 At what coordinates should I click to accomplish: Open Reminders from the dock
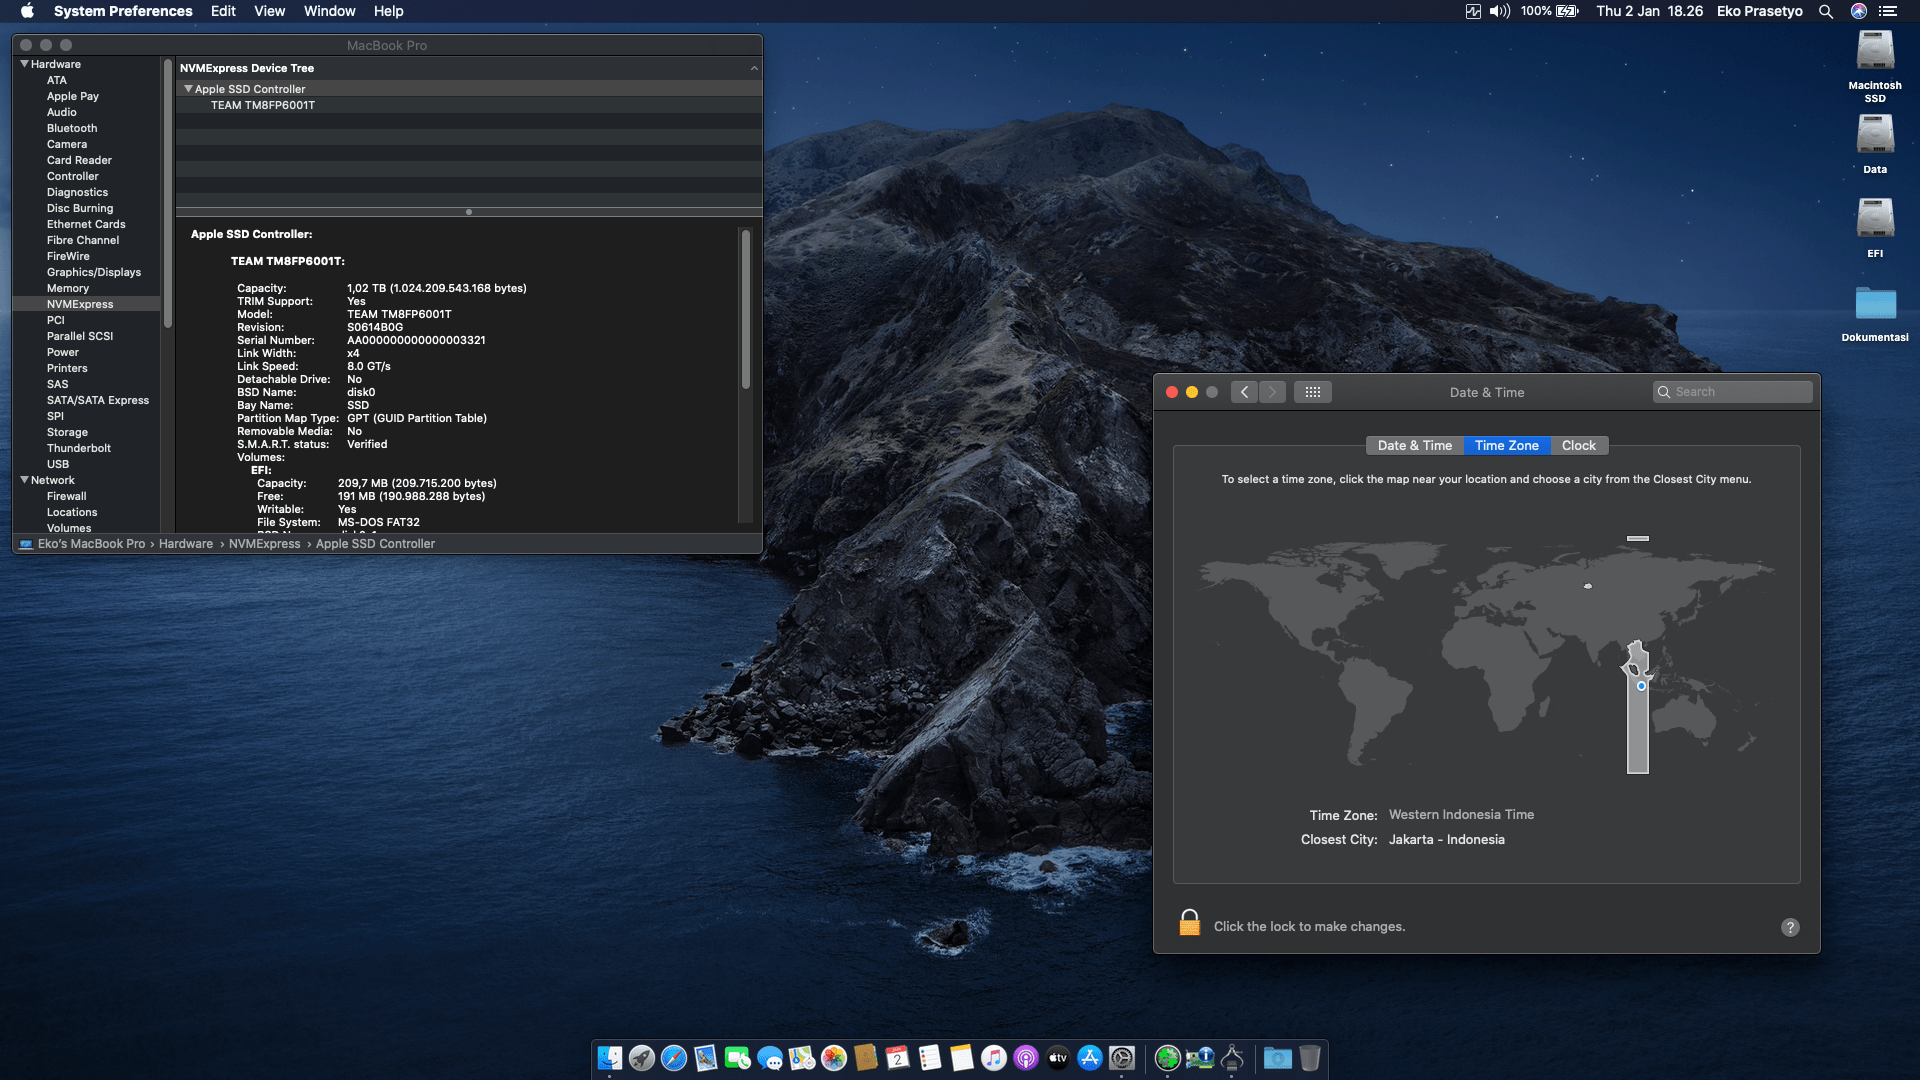coord(930,1058)
